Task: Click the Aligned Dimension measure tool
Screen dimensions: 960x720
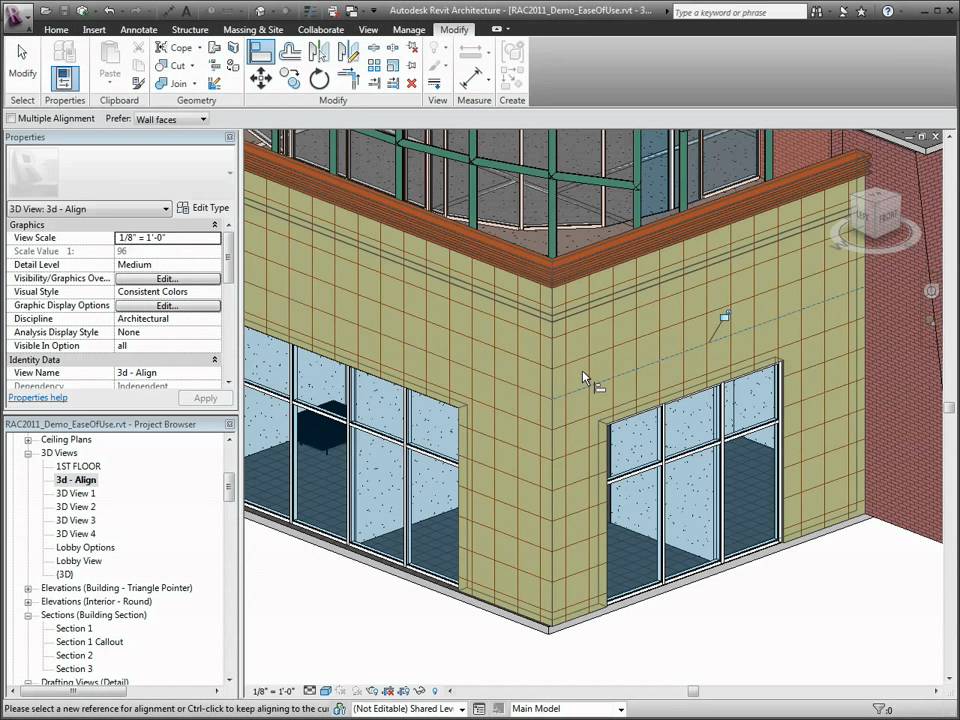Action: pos(471,78)
